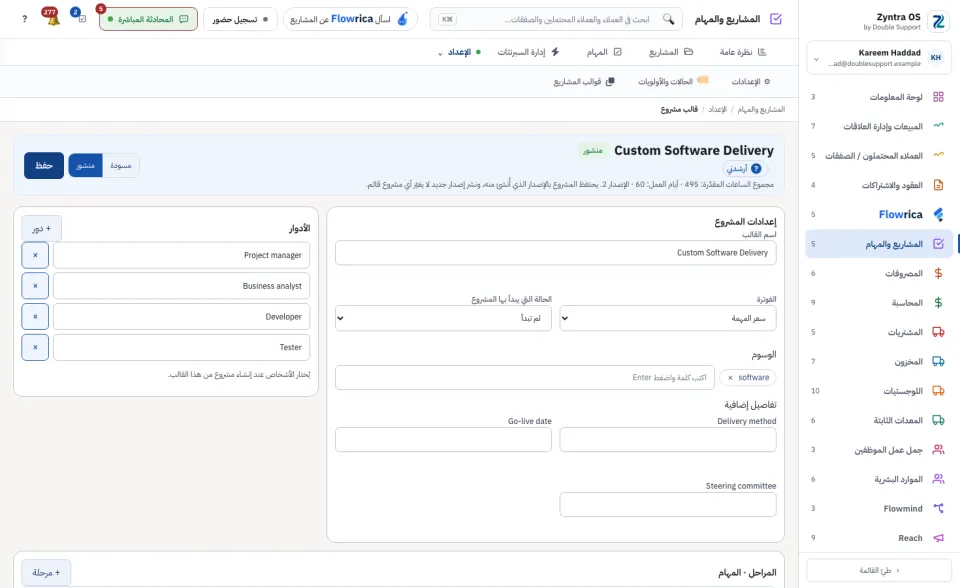Open the dashboard grid icon in sidebar
Screen dimensions: 960x588
938,97
